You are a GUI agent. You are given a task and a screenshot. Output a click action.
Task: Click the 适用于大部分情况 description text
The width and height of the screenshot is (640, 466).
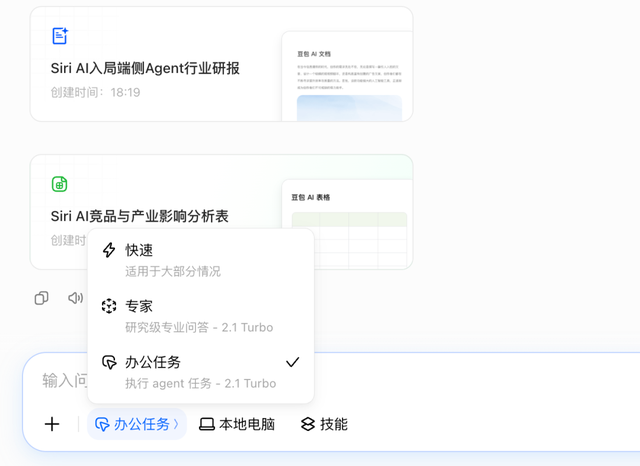point(173,271)
